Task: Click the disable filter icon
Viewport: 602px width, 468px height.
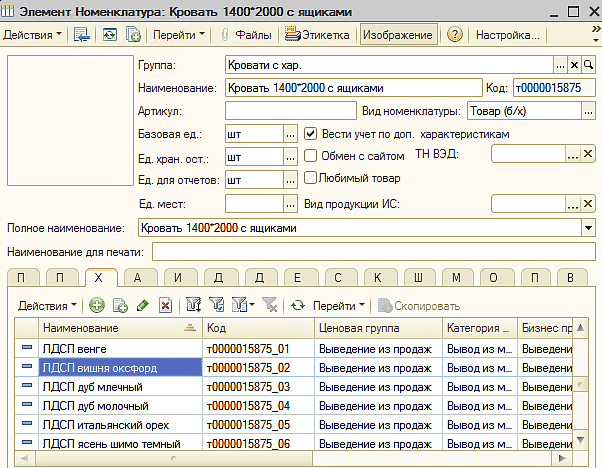Action: (x=270, y=306)
